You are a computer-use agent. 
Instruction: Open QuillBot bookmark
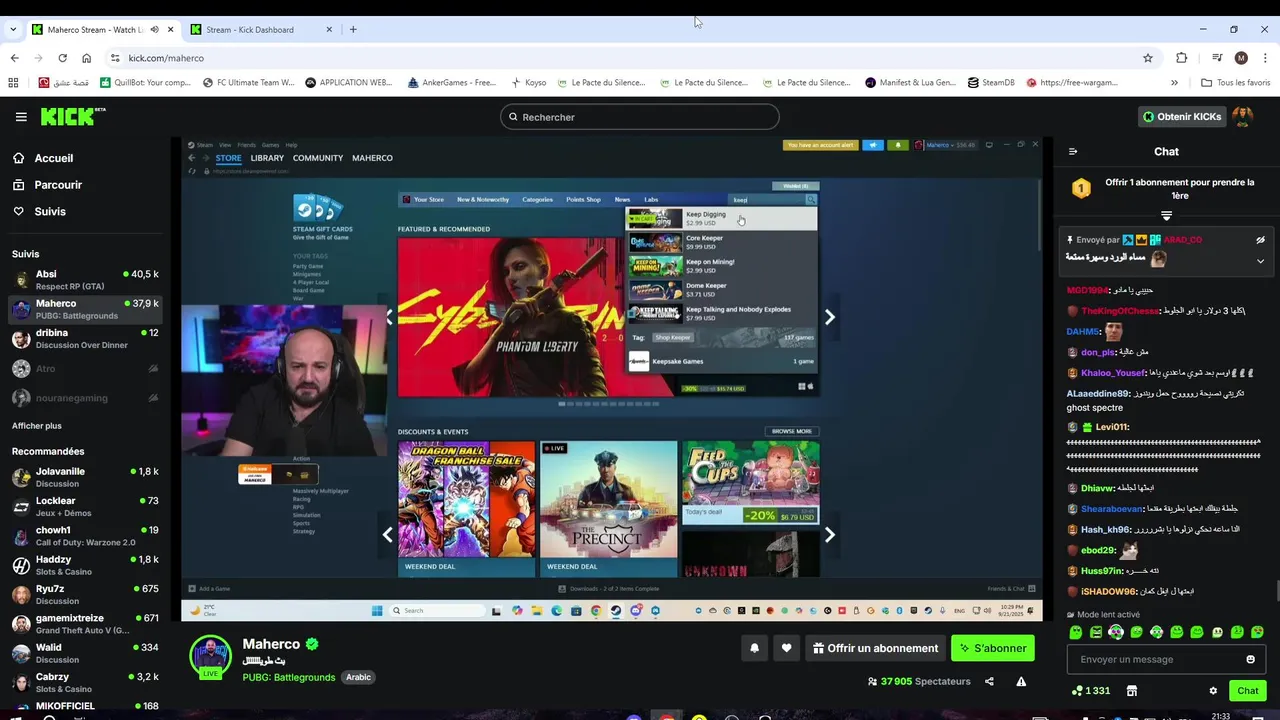(x=144, y=82)
